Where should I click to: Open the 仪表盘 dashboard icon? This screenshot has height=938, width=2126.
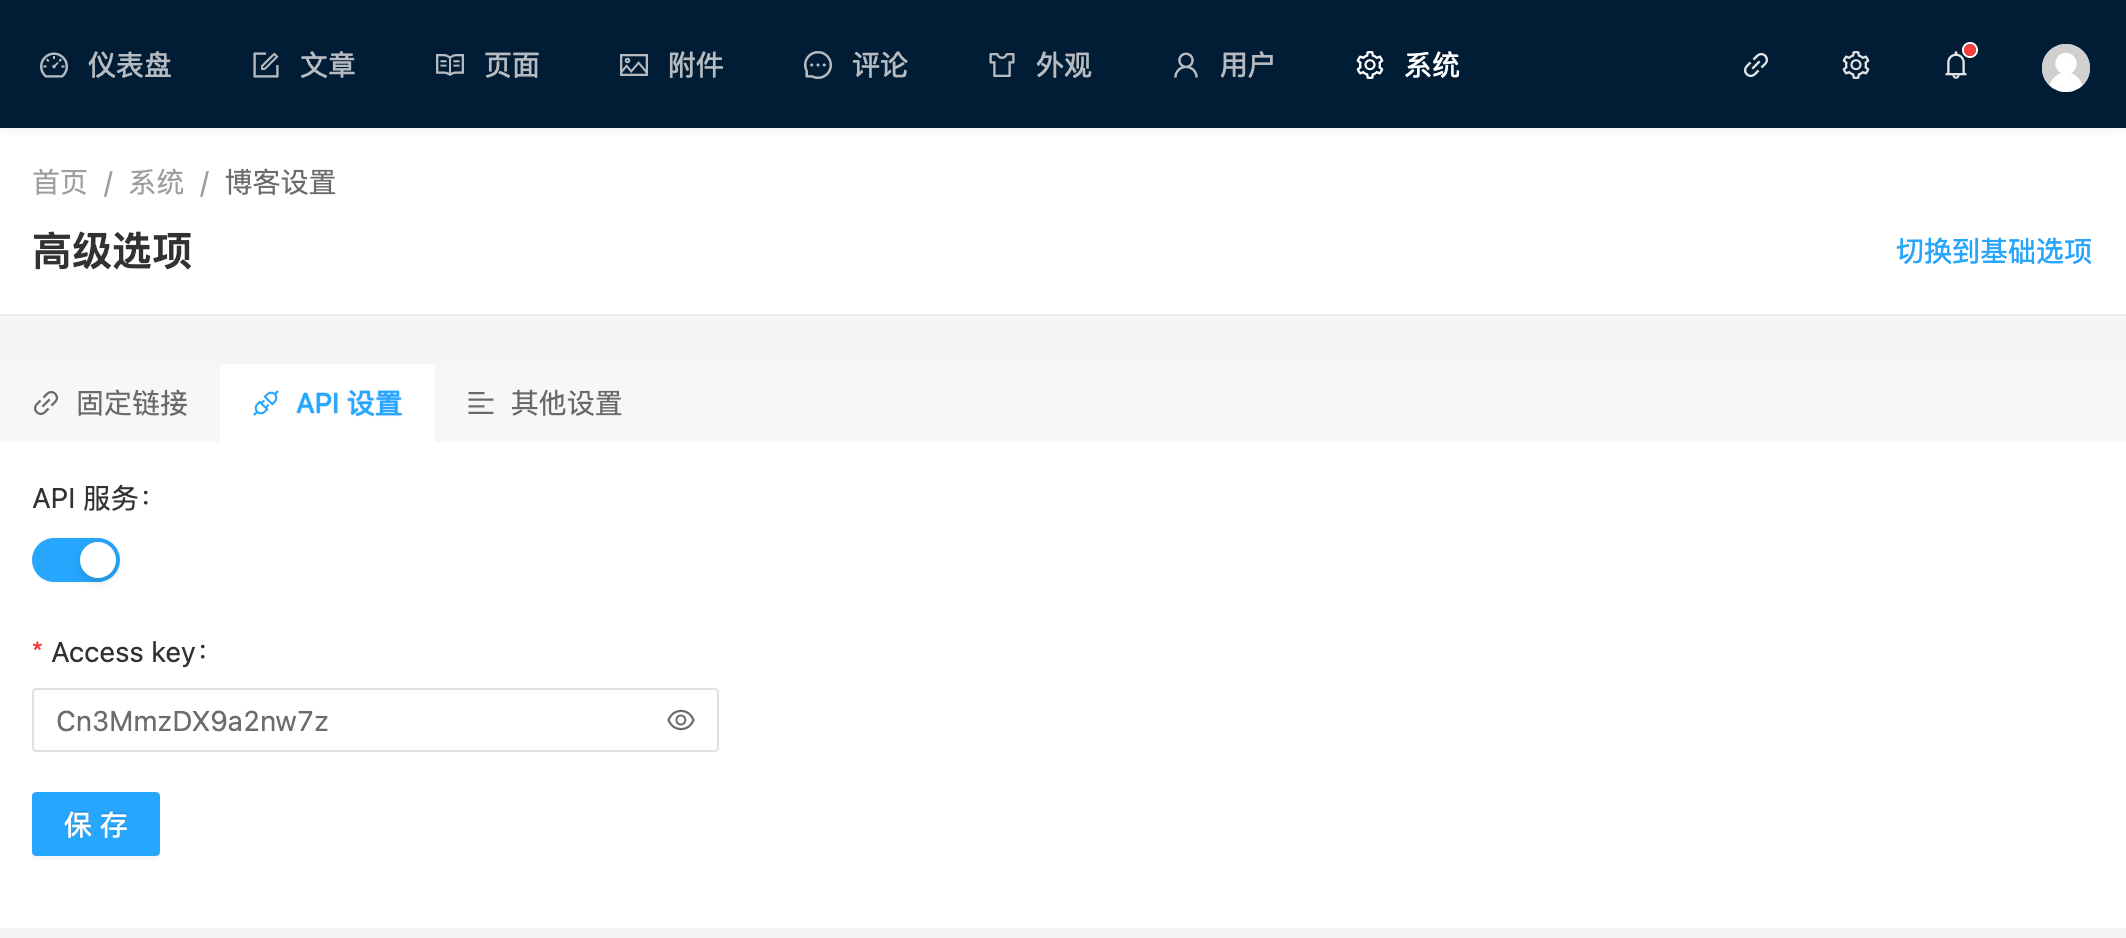(54, 65)
